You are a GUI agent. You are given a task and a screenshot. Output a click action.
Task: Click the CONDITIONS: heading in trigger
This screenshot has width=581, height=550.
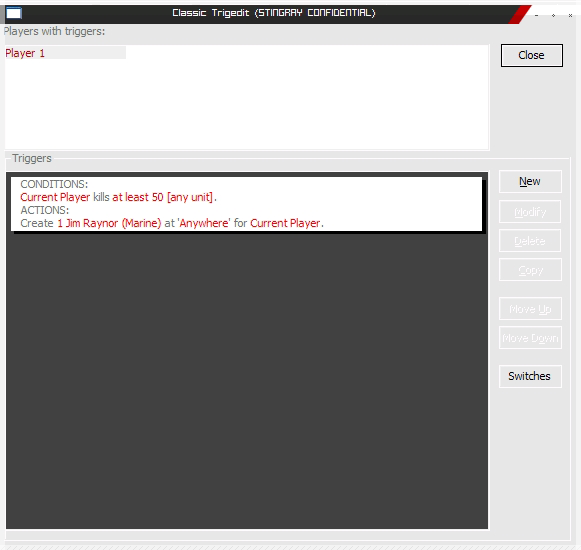click(54, 184)
